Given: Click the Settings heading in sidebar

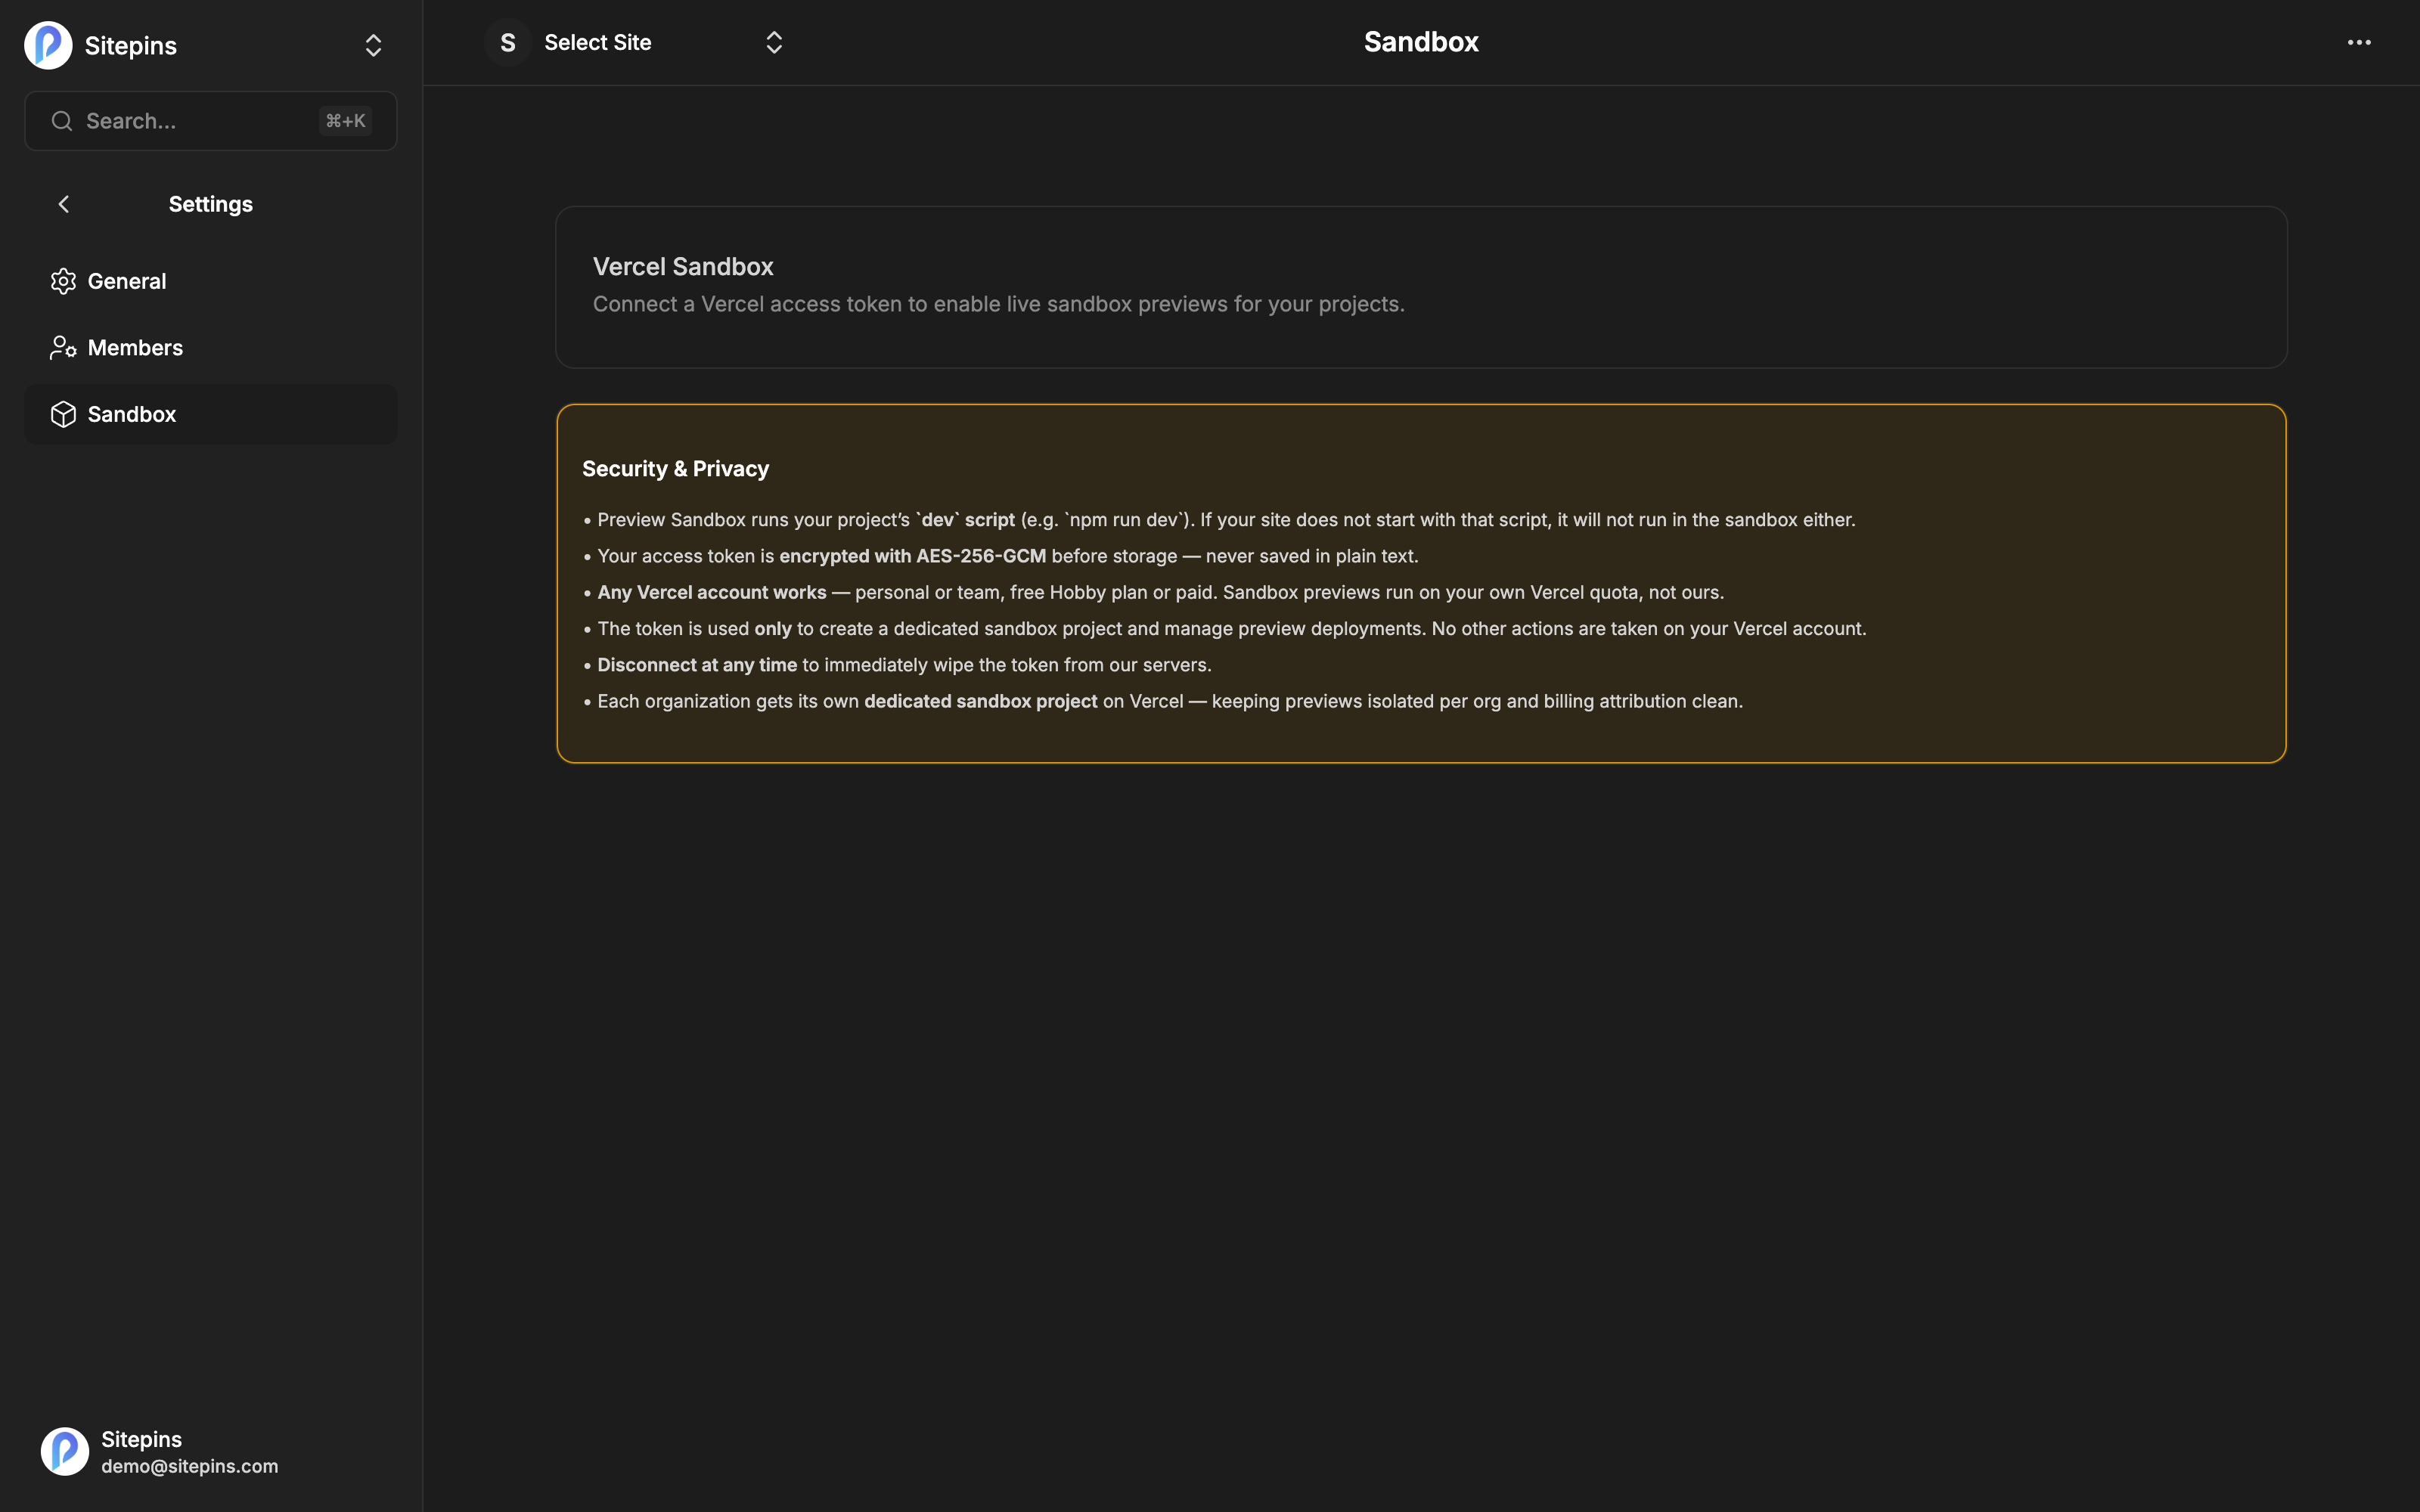Looking at the screenshot, I should [211, 204].
